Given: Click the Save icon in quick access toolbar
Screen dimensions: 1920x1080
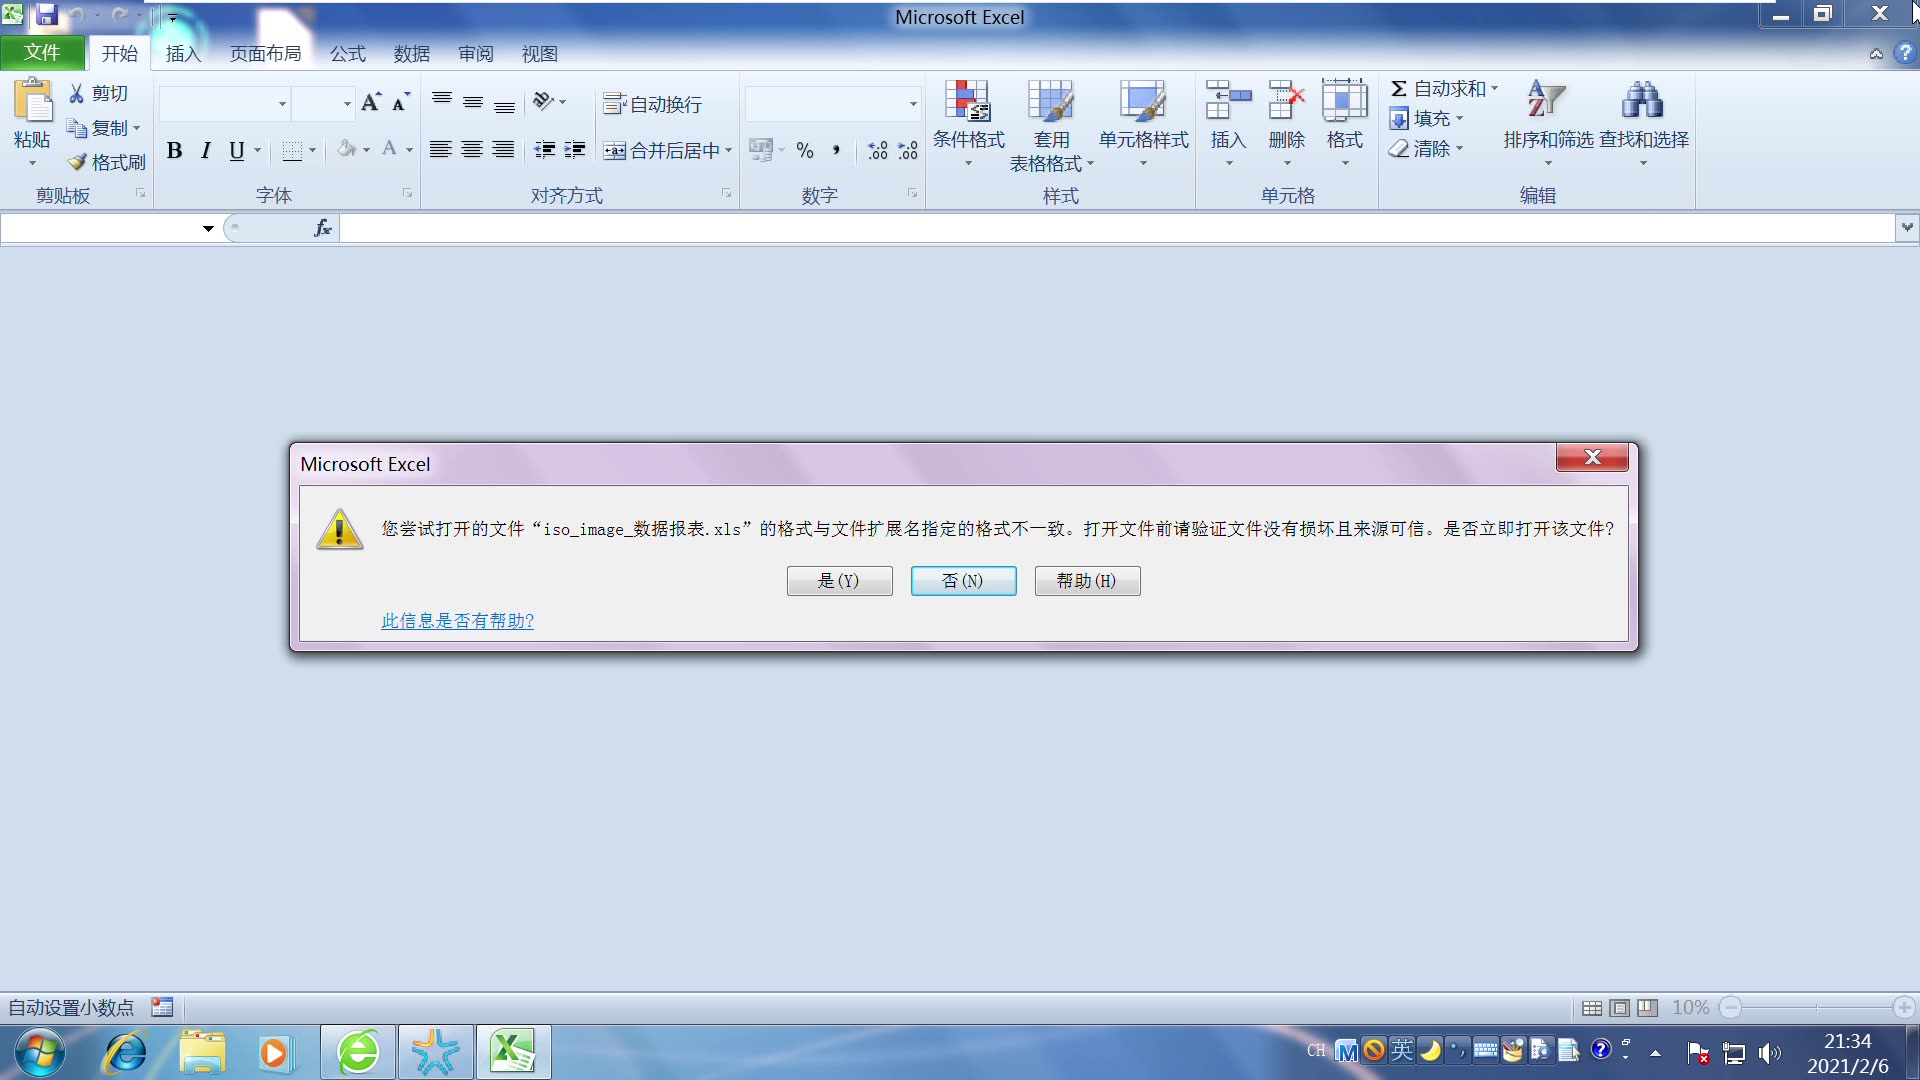Looking at the screenshot, I should pyautogui.click(x=46, y=15).
